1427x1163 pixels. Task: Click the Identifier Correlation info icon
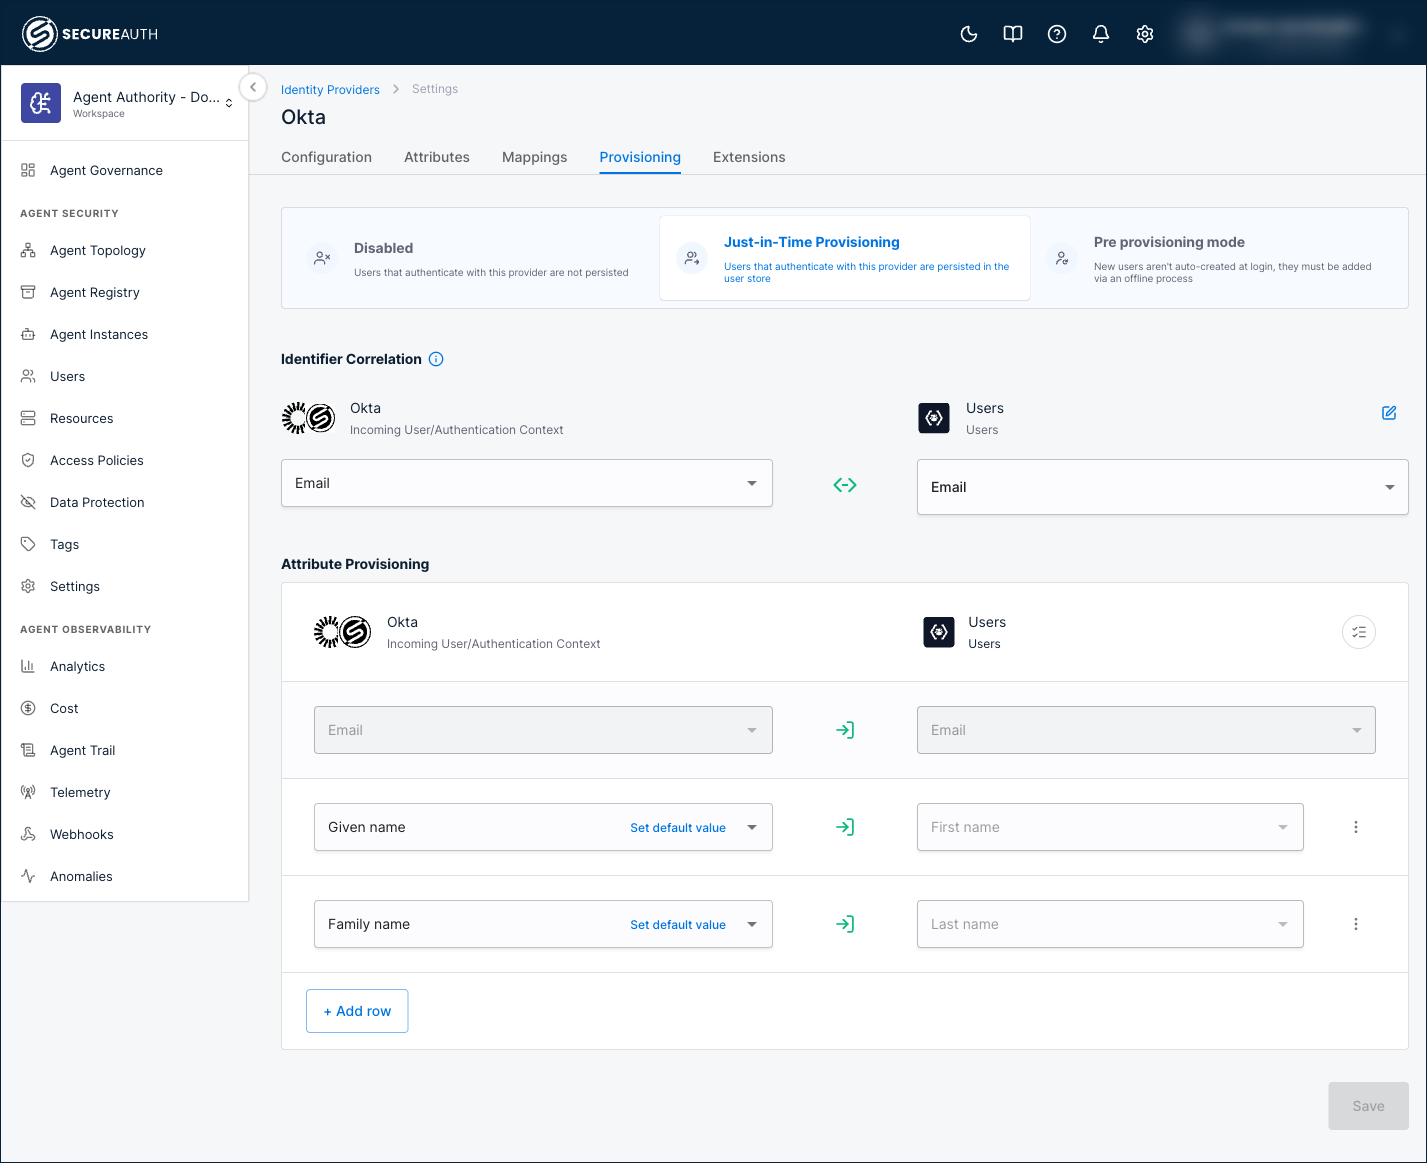[x=436, y=359]
